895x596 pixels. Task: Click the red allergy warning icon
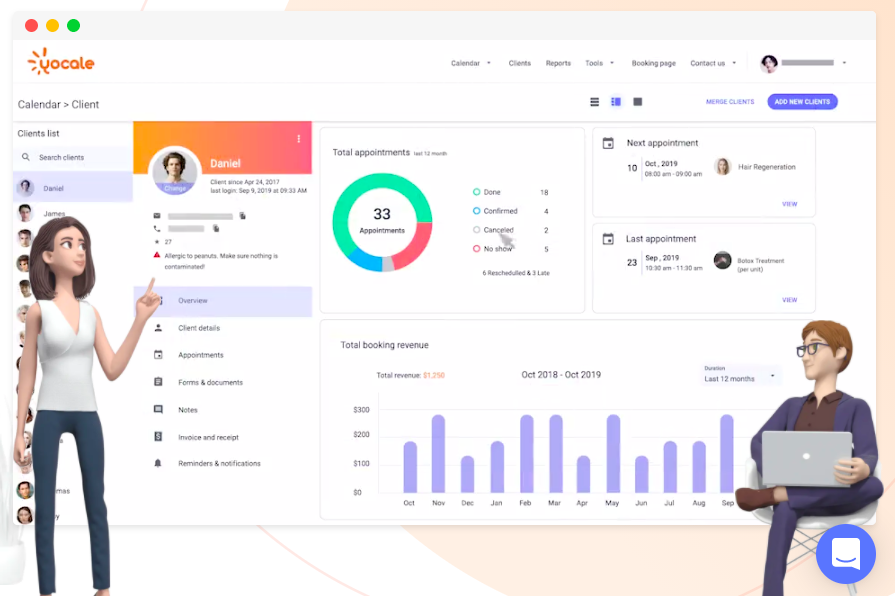coord(157,255)
